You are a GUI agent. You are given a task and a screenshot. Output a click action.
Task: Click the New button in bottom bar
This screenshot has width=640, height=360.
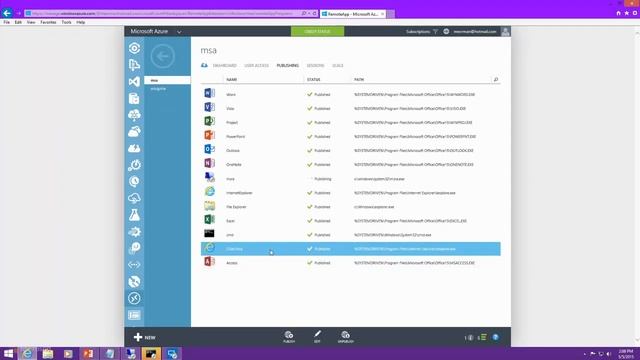pos(144,337)
